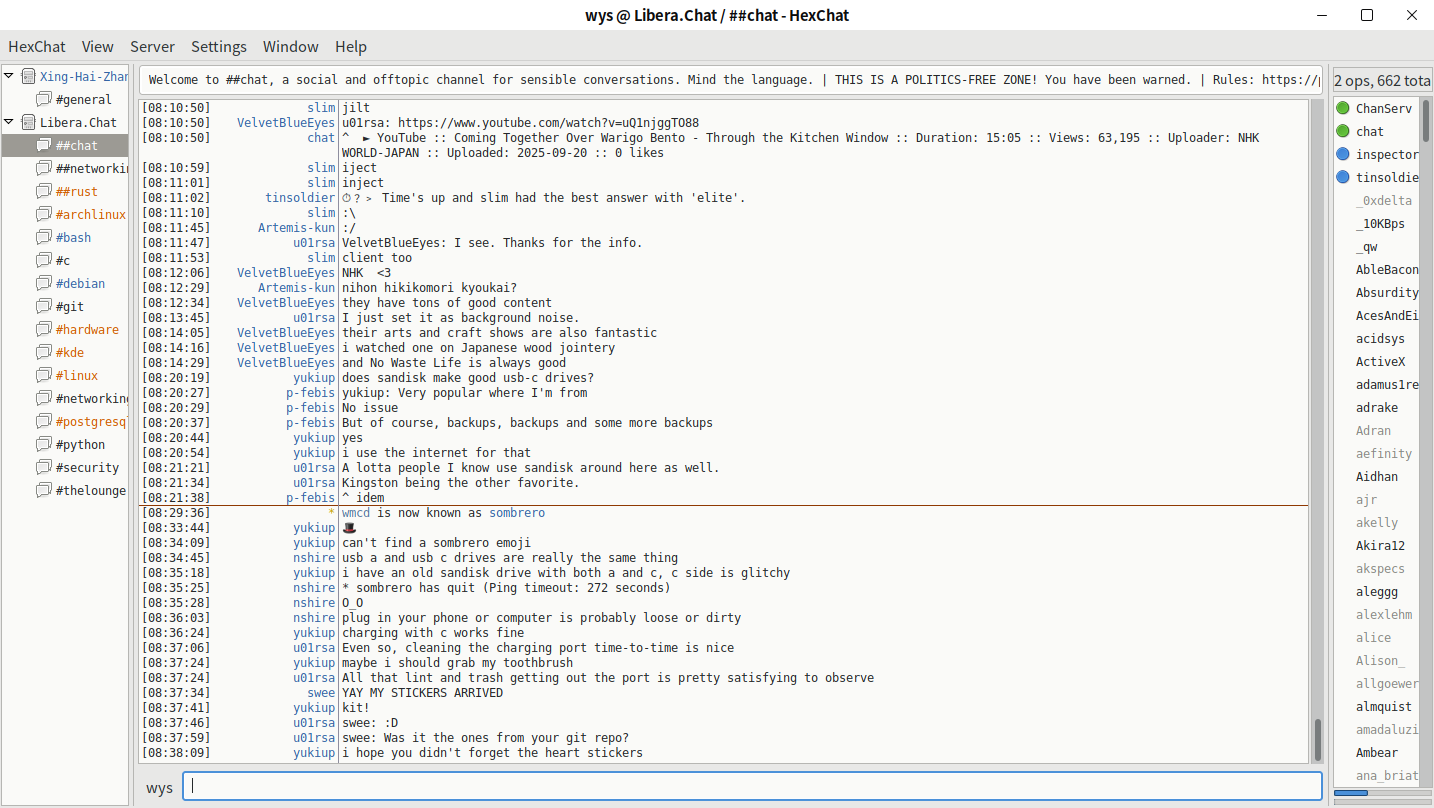Viewport: 1434px width, 808px height.
Task: Open the Settings menu
Action: [218, 46]
